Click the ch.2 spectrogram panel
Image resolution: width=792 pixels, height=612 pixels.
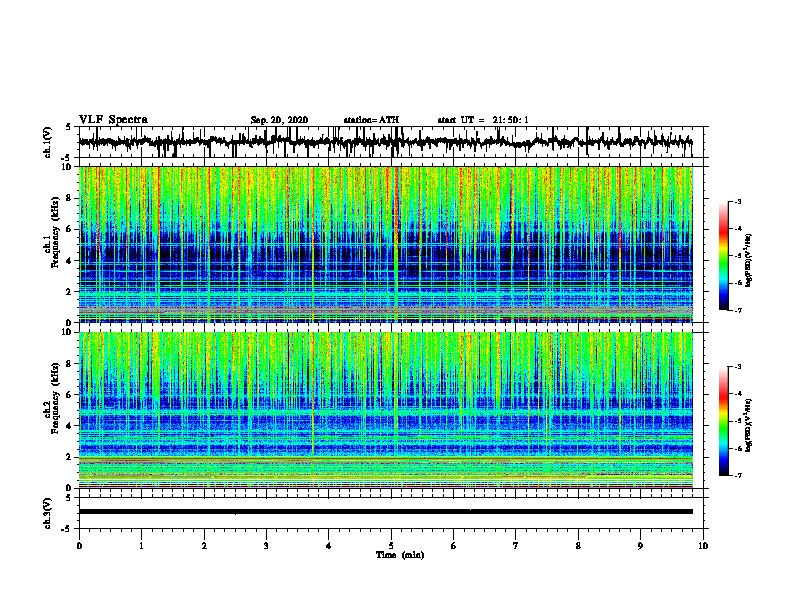coord(386,410)
